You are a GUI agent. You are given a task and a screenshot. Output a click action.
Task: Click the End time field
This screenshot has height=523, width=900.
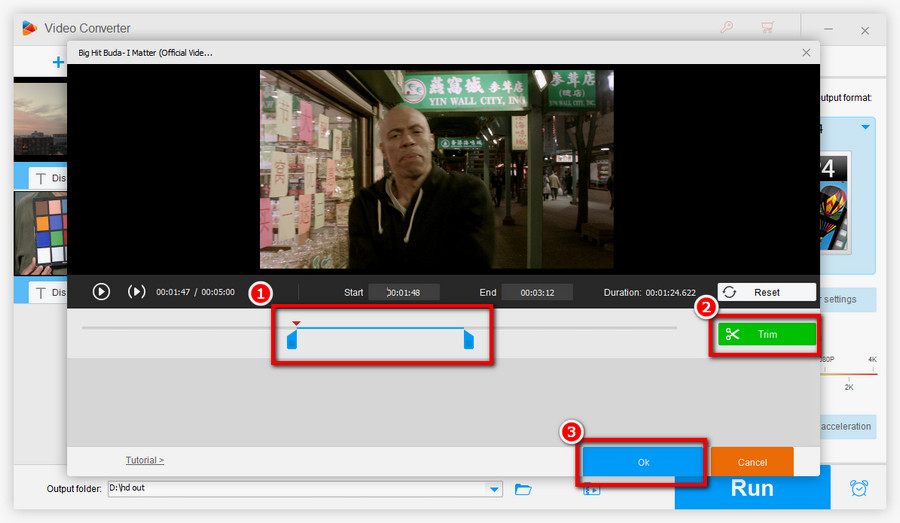pos(537,292)
